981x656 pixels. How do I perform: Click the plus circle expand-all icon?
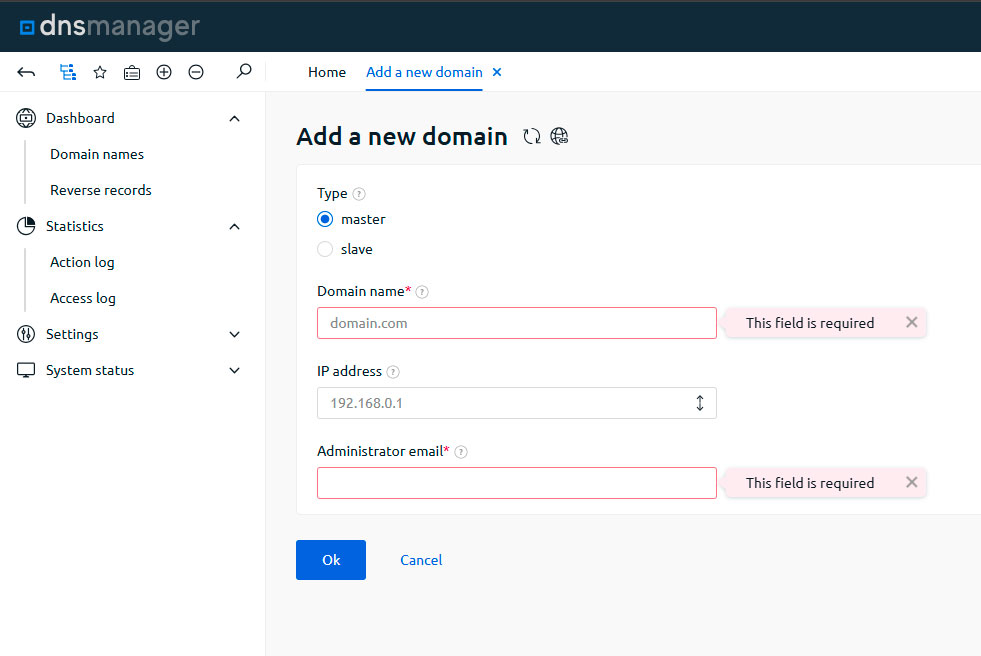[x=164, y=72]
